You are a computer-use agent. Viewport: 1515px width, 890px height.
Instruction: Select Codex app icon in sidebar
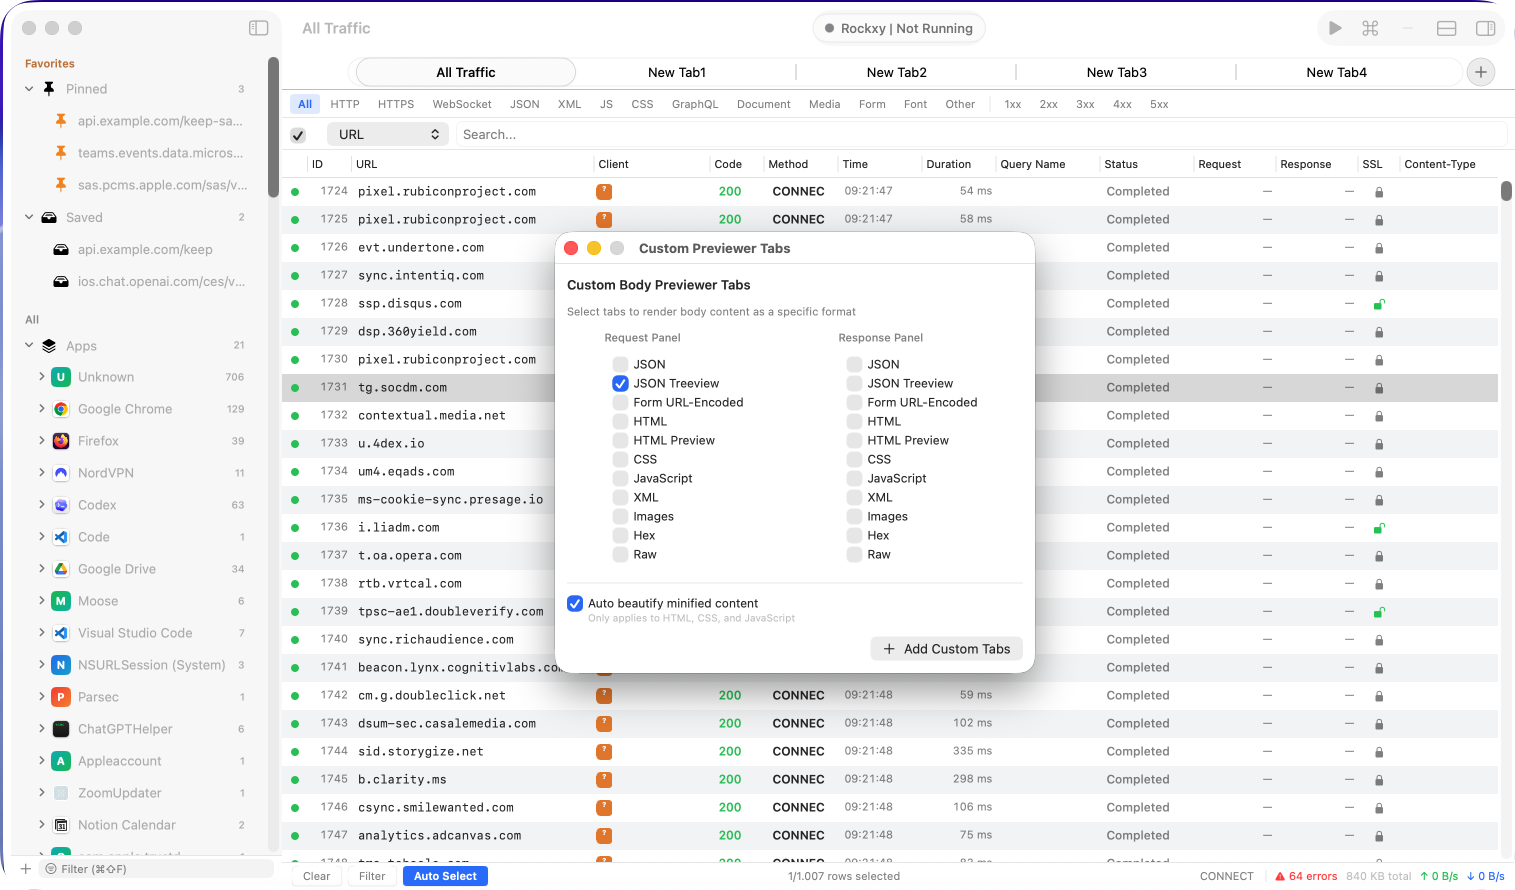(x=61, y=505)
